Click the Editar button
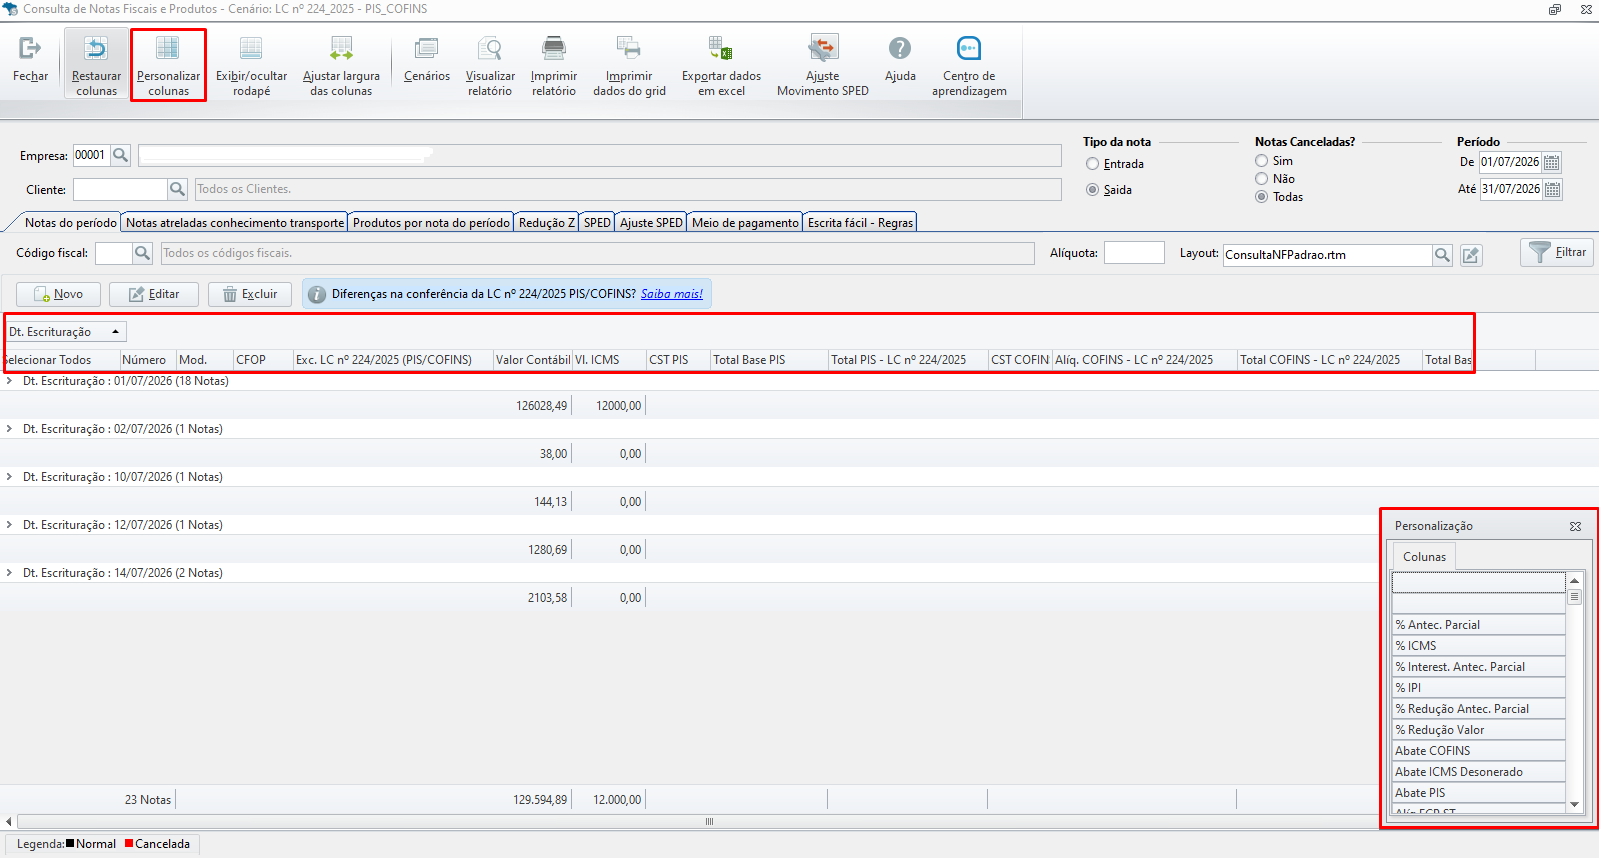 [x=154, y=294]
